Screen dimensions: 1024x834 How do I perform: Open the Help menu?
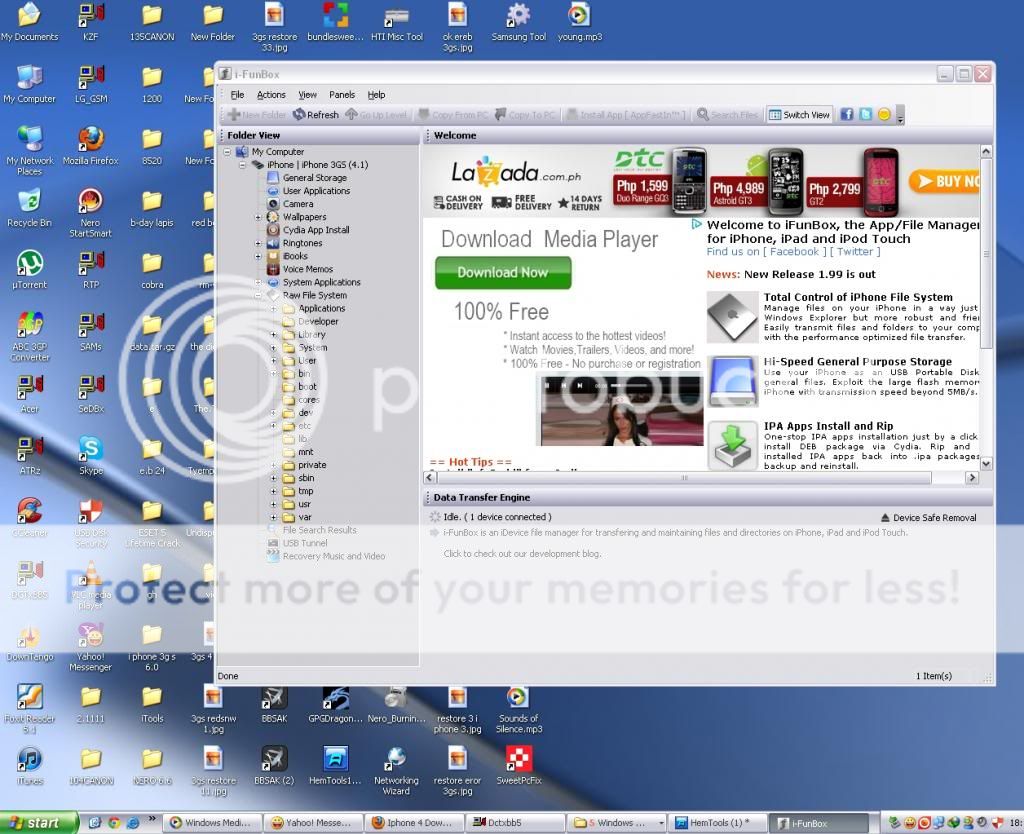[376, 95]
